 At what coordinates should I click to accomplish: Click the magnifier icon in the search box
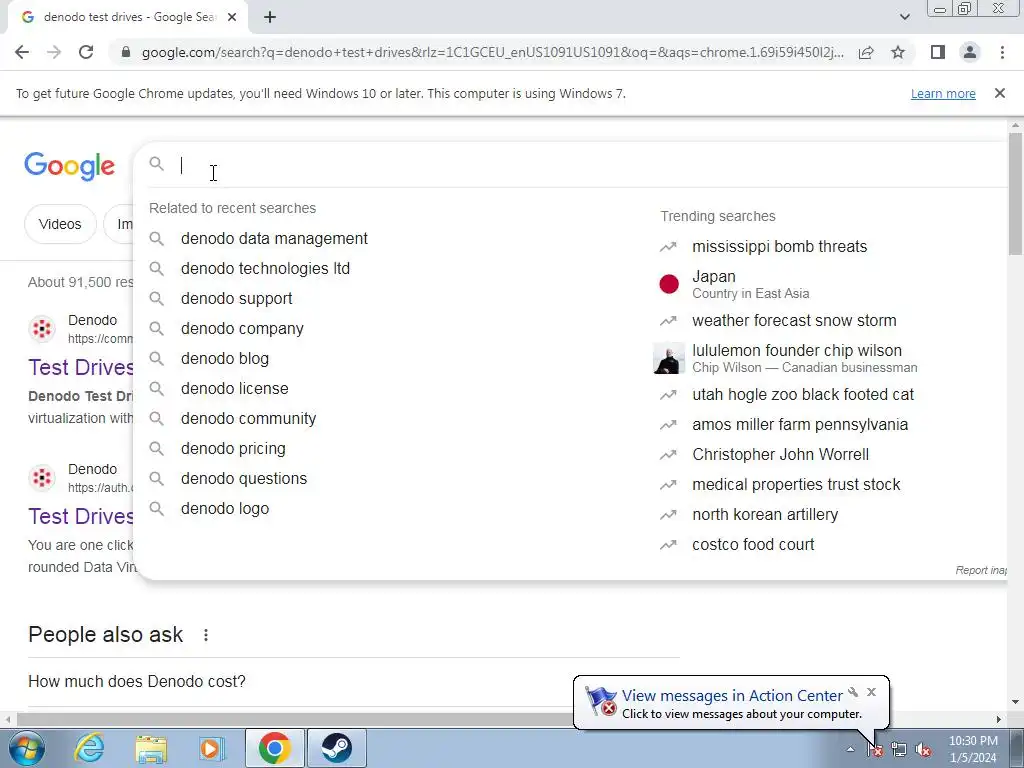point(157,163)
